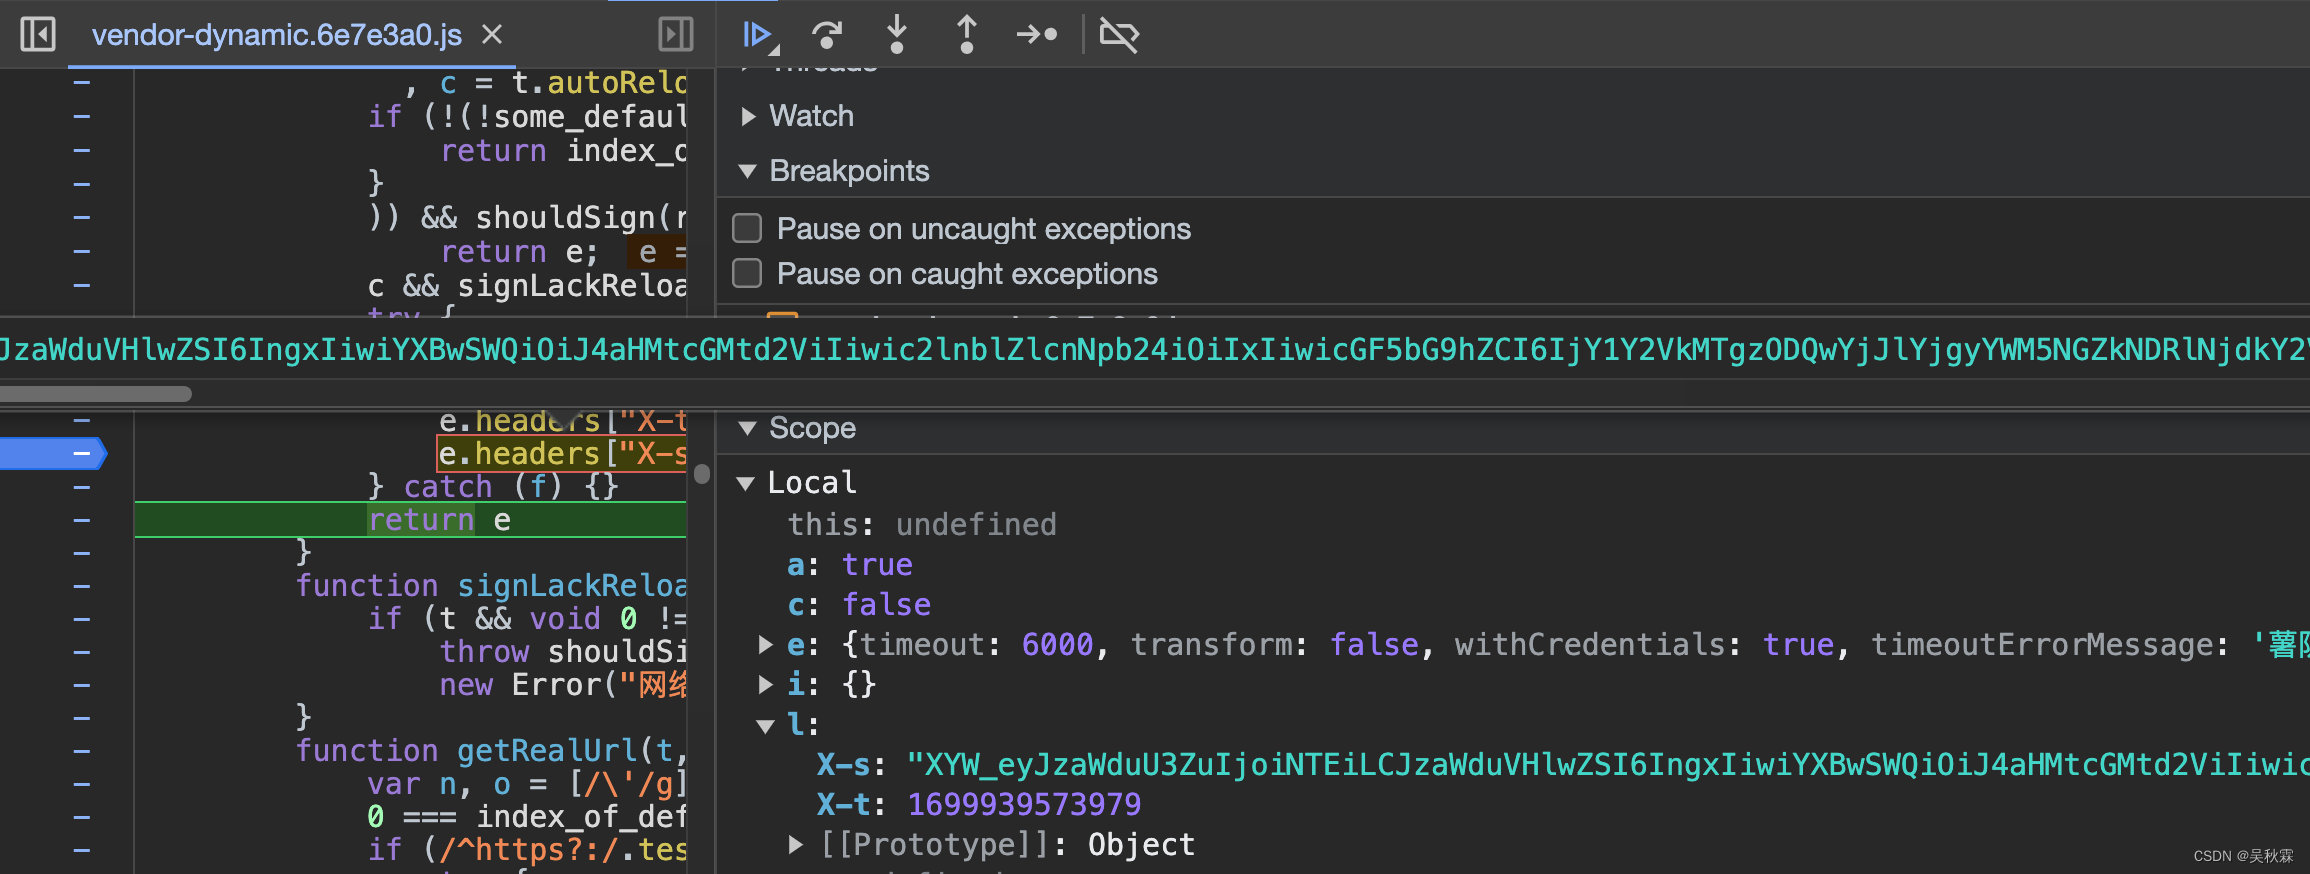Click the horizontal scrollbar under the tooltip string

coord(96,394)
